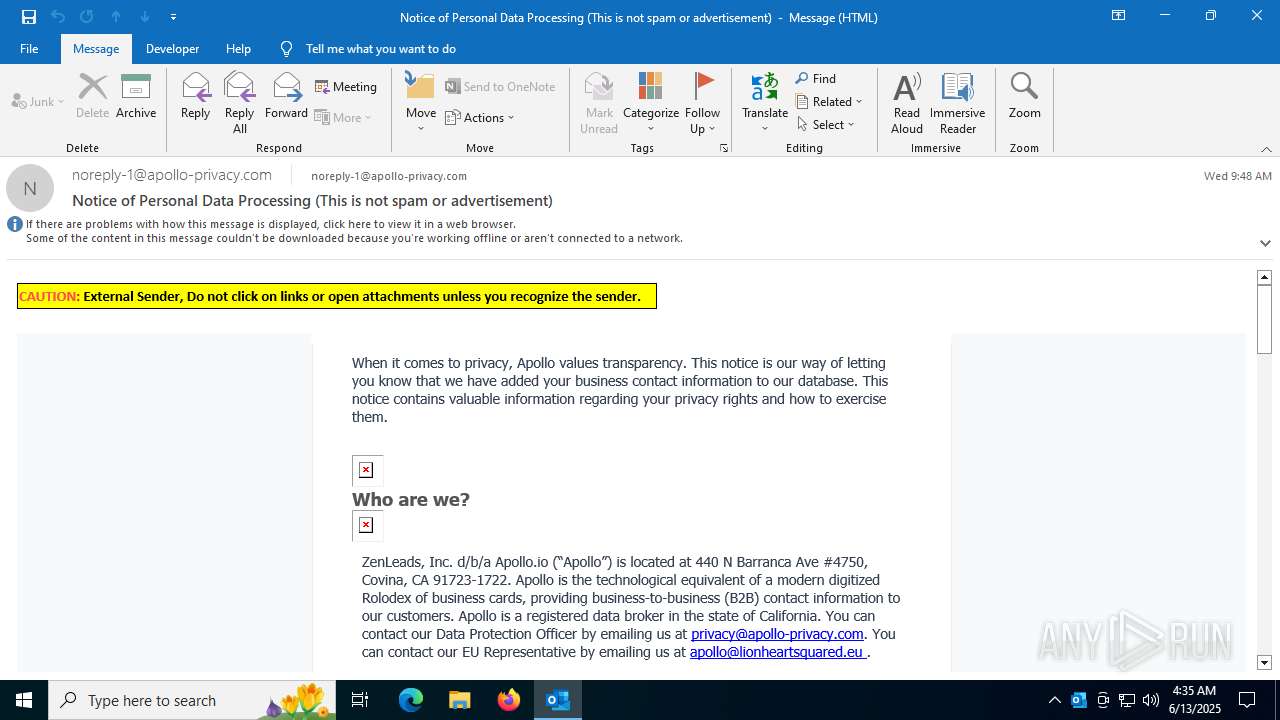Delete the message with the X icon
The image size is (1280, 720).
(92, 96)
